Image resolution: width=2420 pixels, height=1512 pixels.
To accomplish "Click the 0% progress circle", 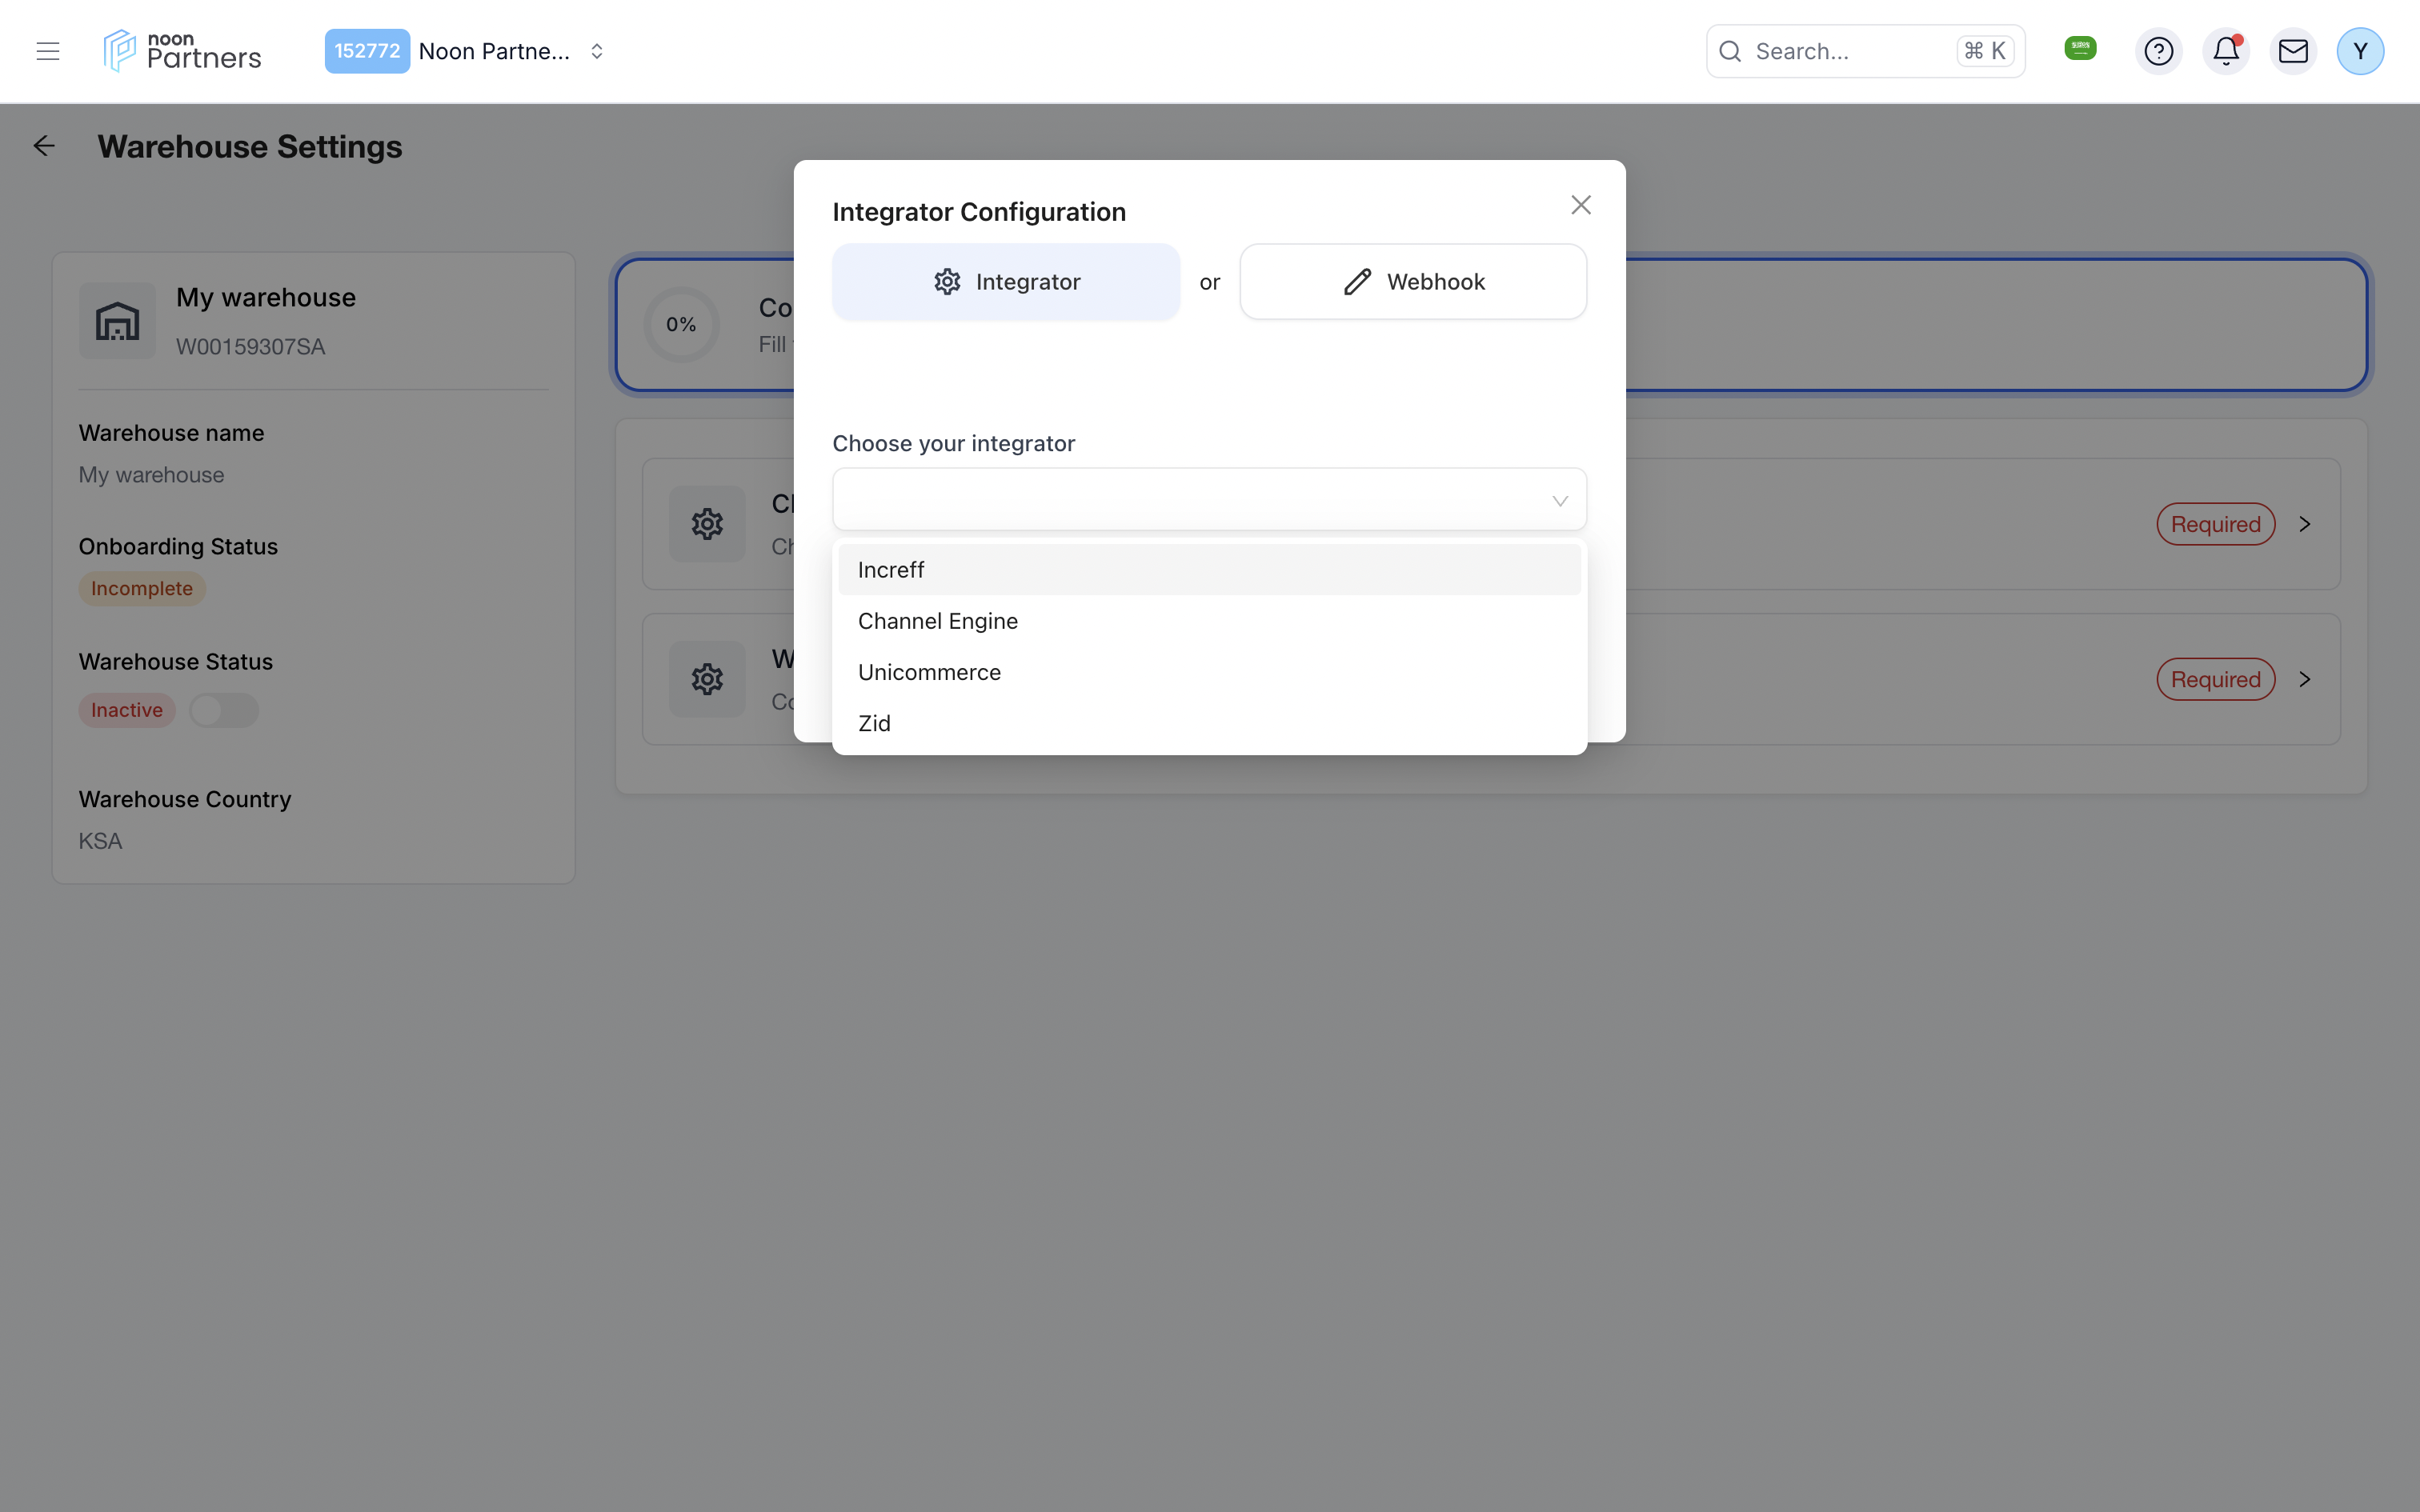I will click(x=681, y=324).
